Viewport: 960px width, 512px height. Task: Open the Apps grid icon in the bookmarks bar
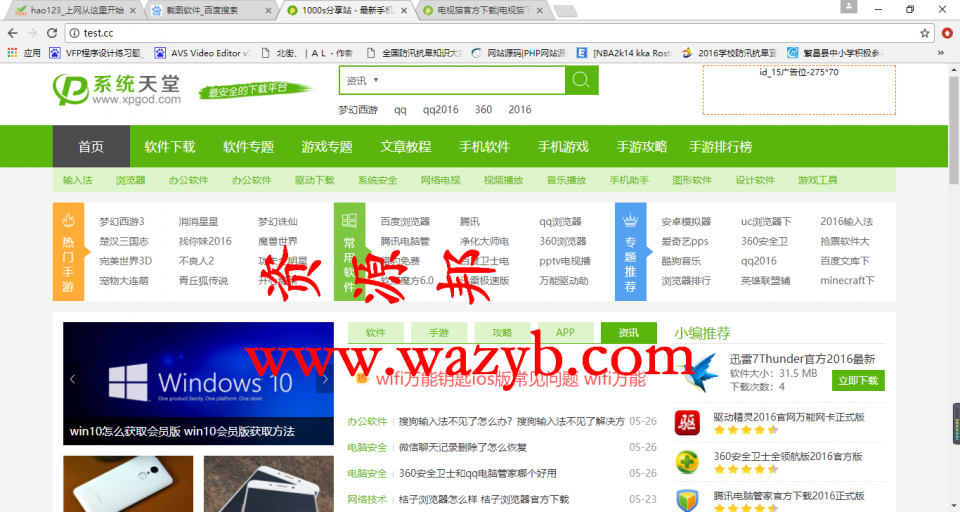[12, 53]
